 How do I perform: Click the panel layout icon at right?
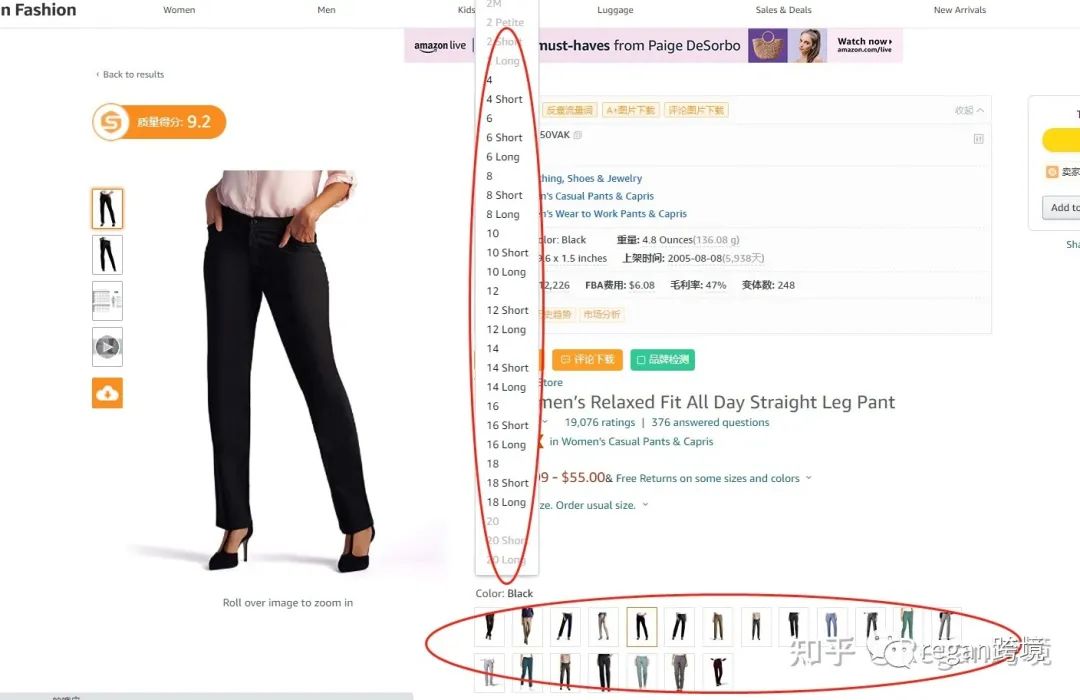pos(978,139)
